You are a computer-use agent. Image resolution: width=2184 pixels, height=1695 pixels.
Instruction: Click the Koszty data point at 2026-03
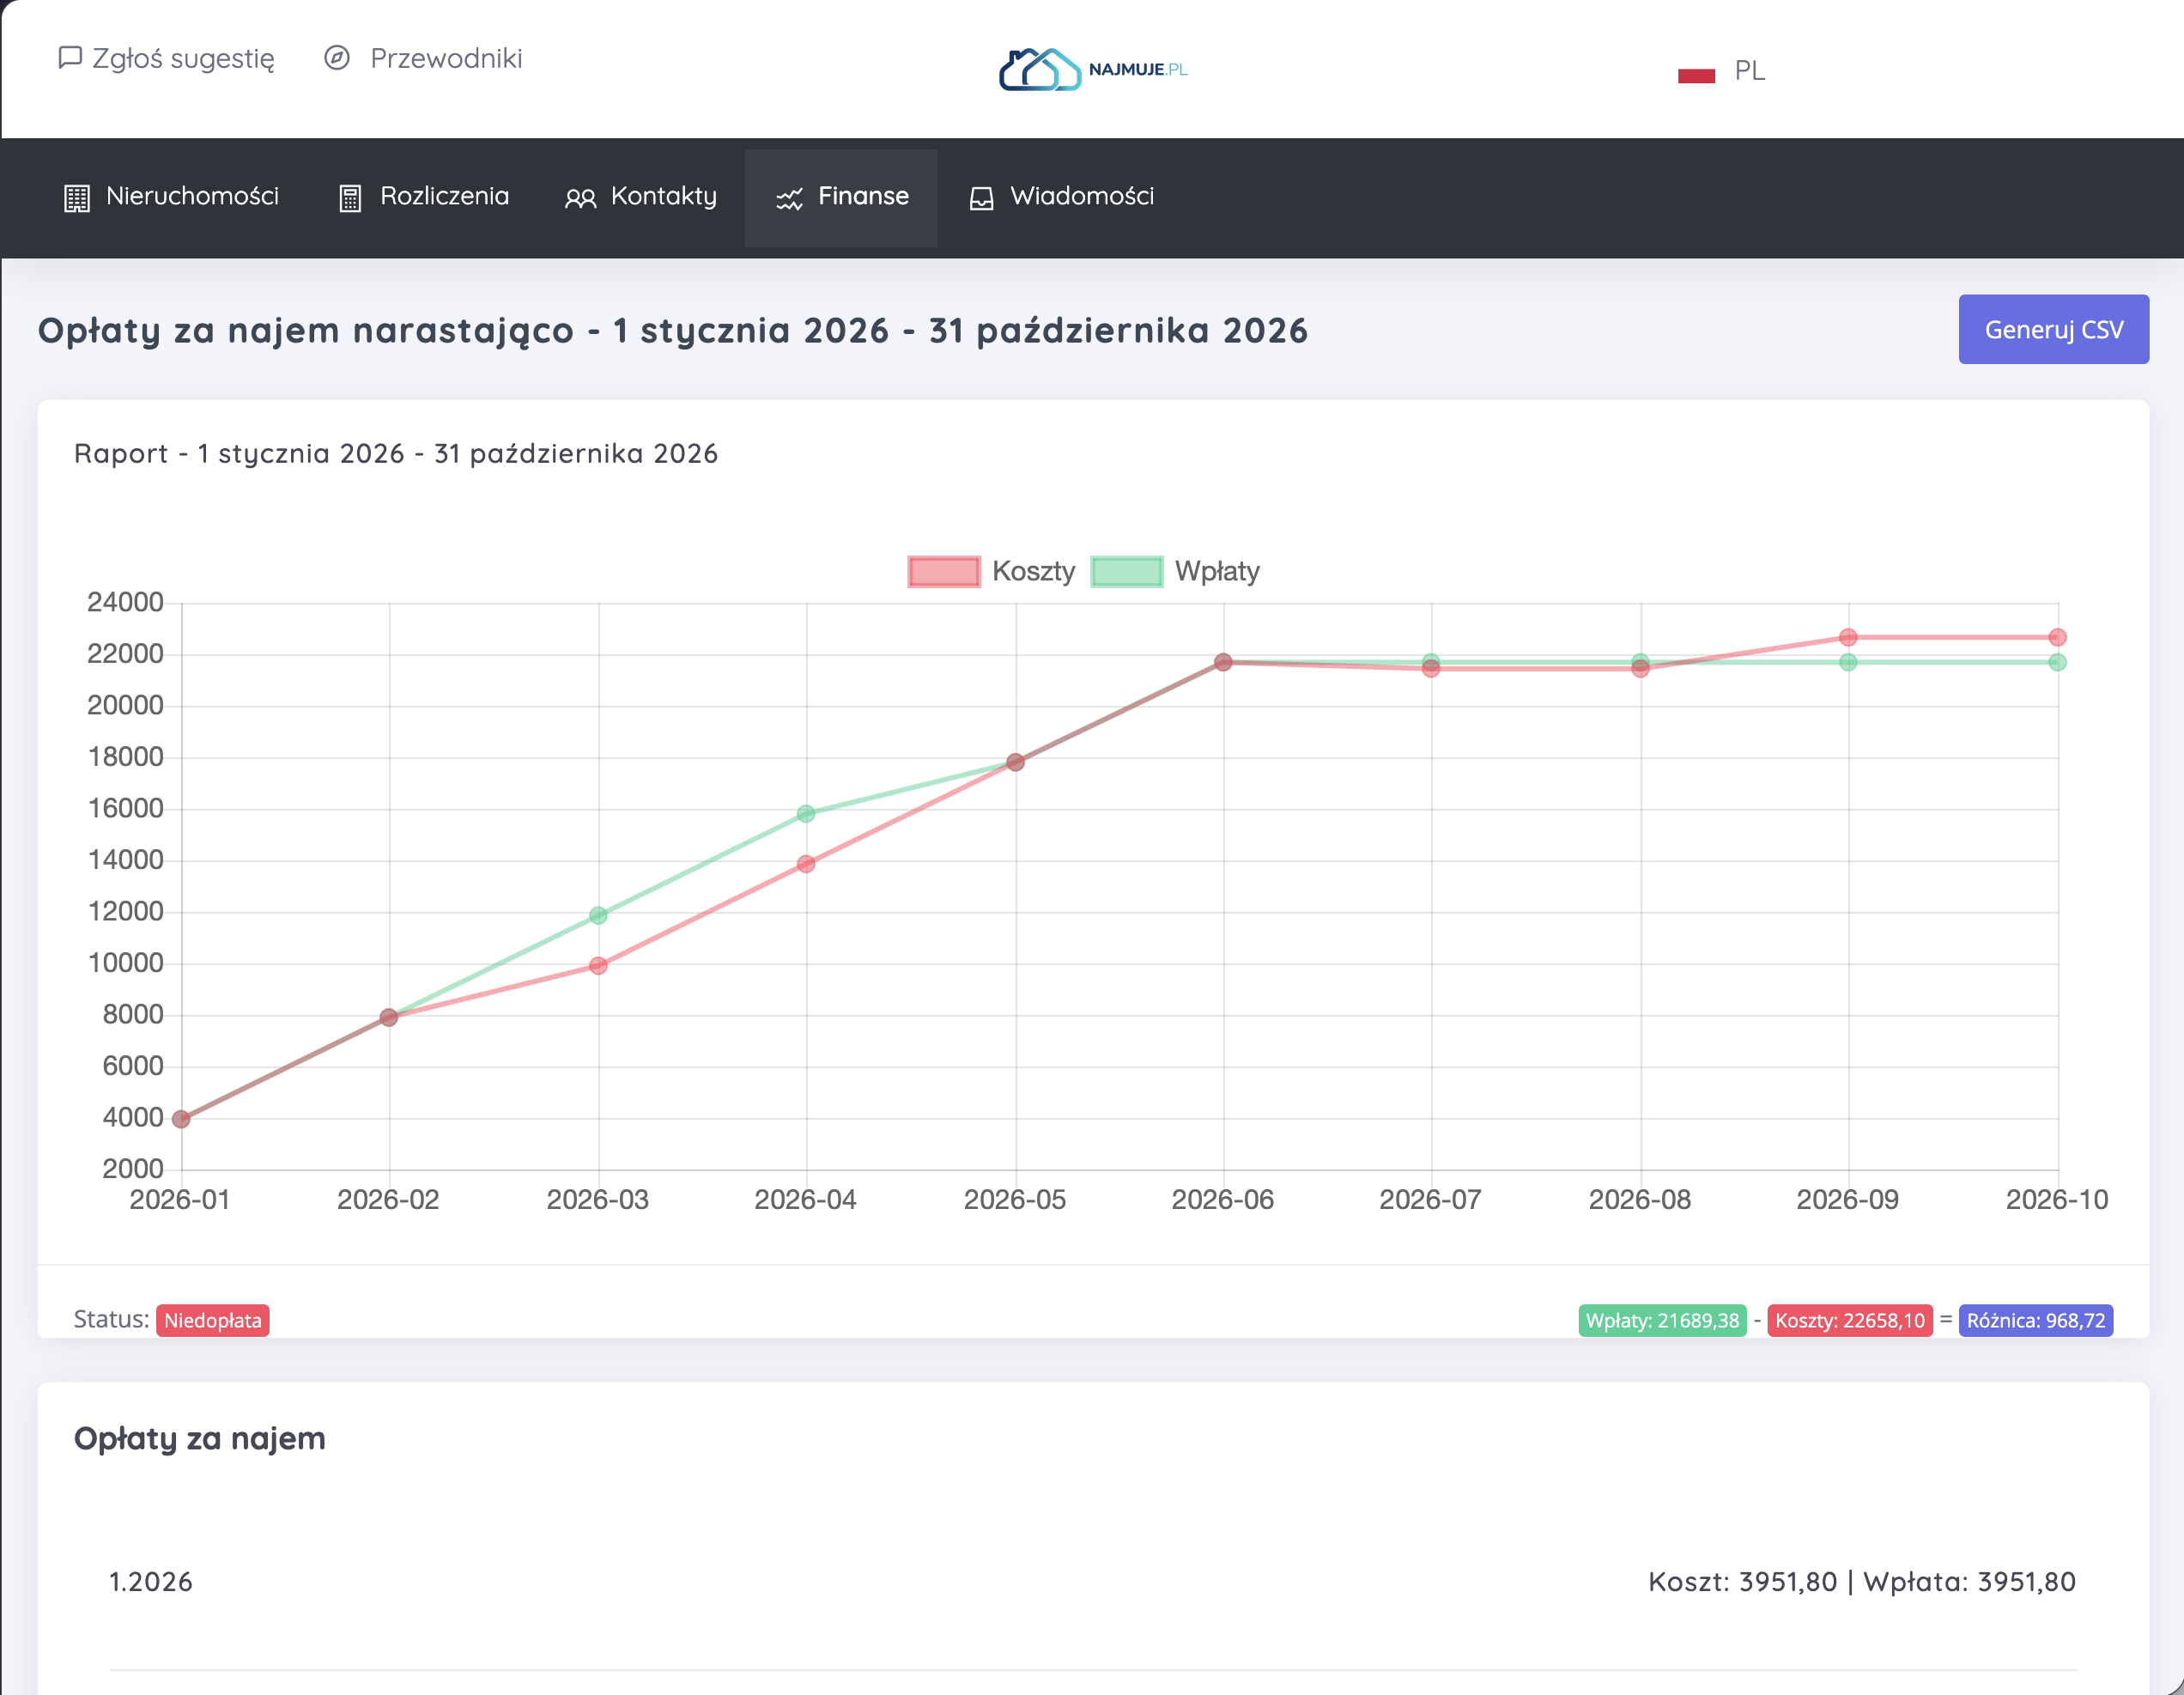(598, 965)
